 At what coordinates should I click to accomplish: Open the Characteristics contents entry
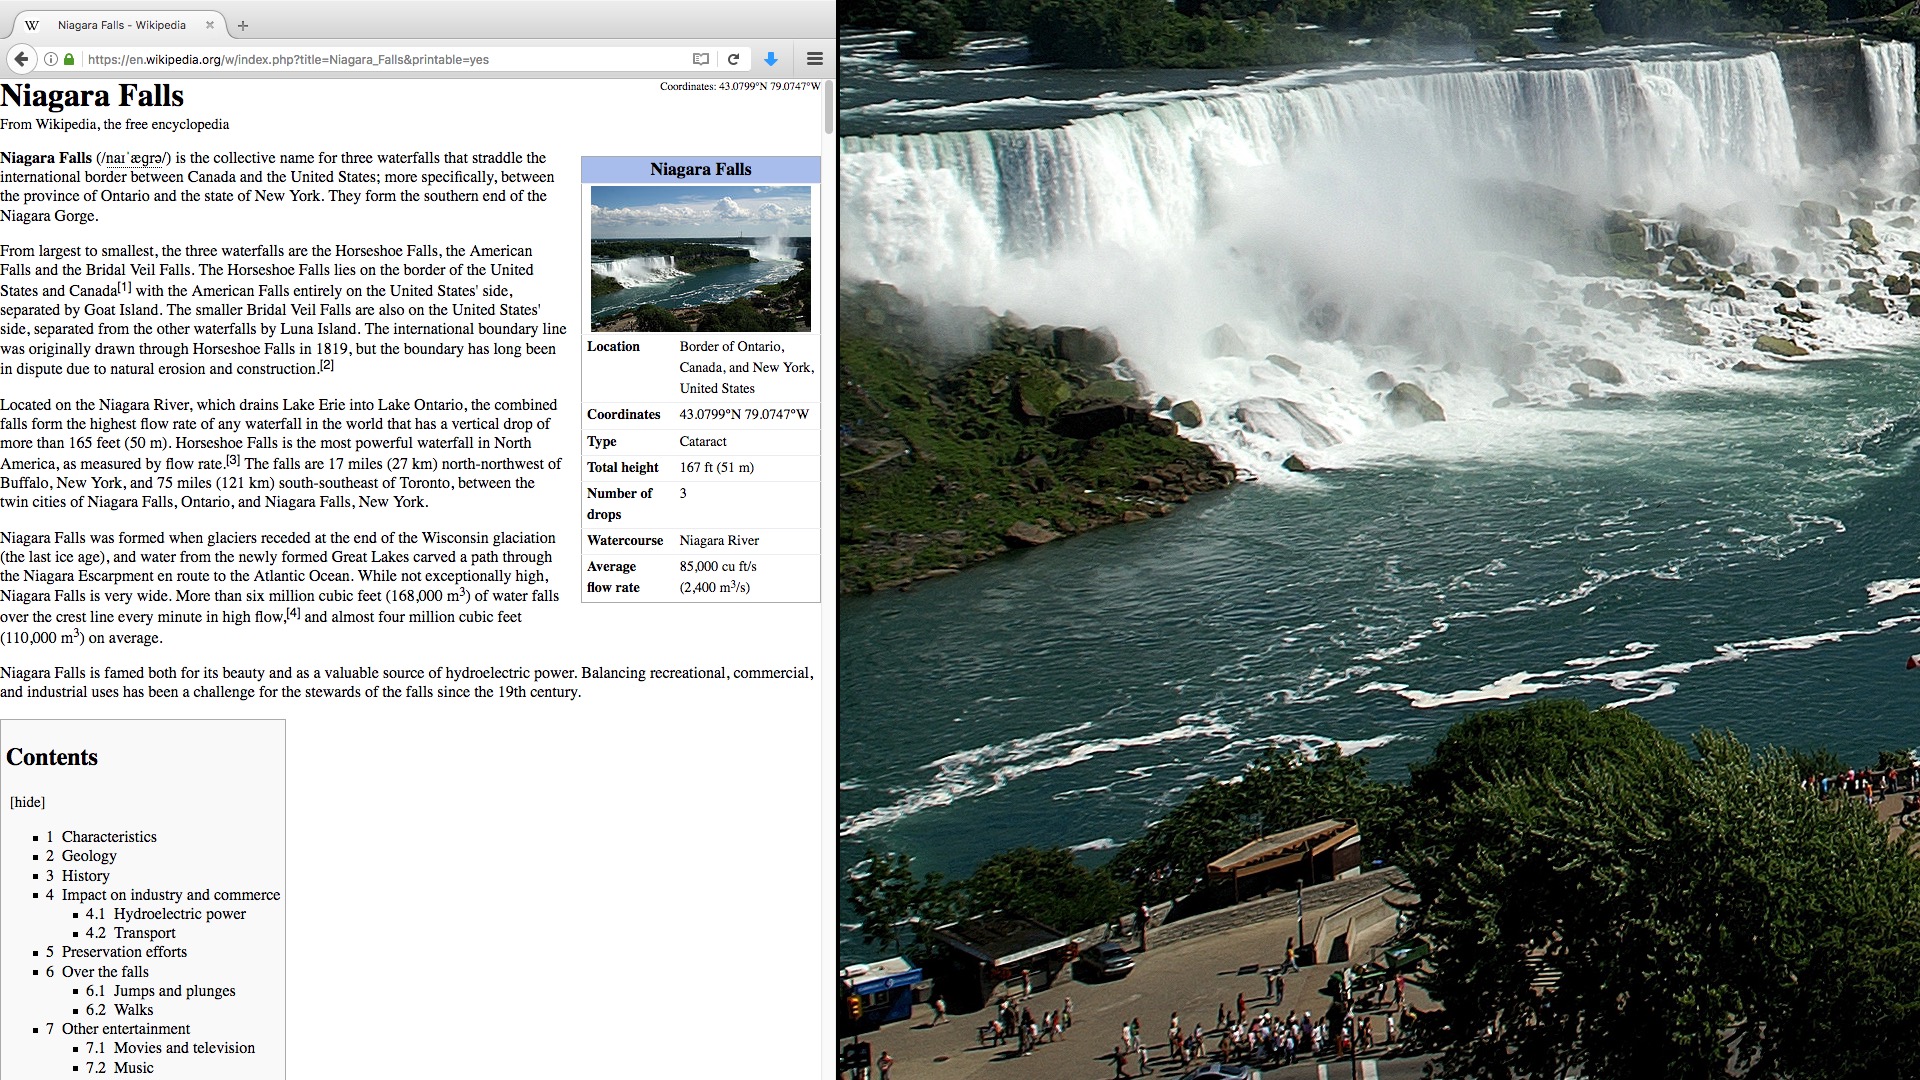[x=109, y=837]
